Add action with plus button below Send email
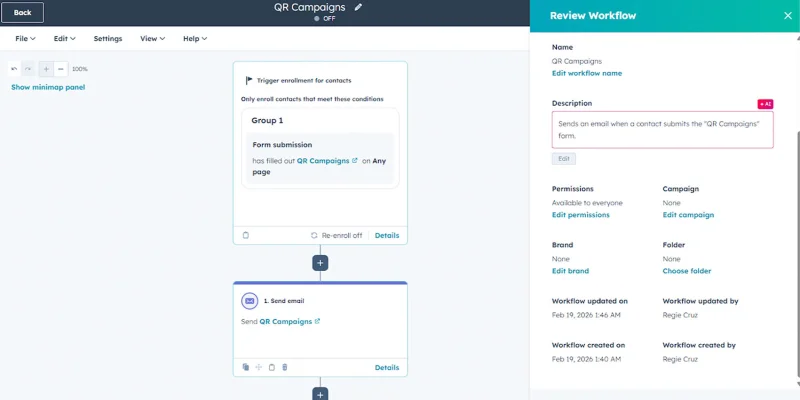The image size is (800, 400). [320, 394]
